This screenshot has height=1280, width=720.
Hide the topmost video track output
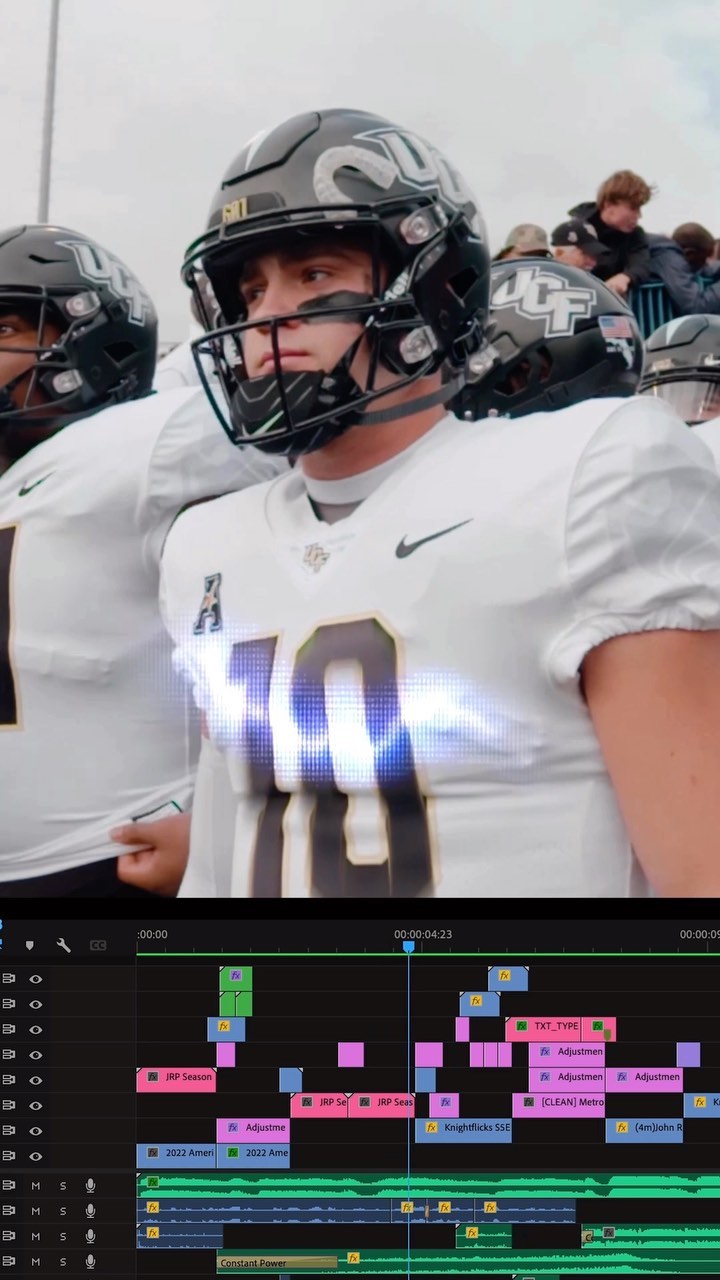[x=36, y=979]
